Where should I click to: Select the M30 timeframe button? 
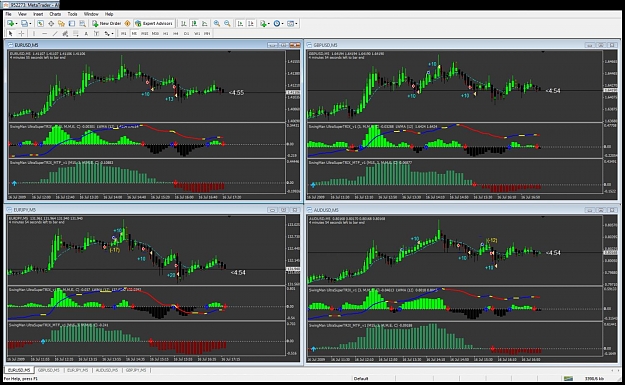pos(155,34)
